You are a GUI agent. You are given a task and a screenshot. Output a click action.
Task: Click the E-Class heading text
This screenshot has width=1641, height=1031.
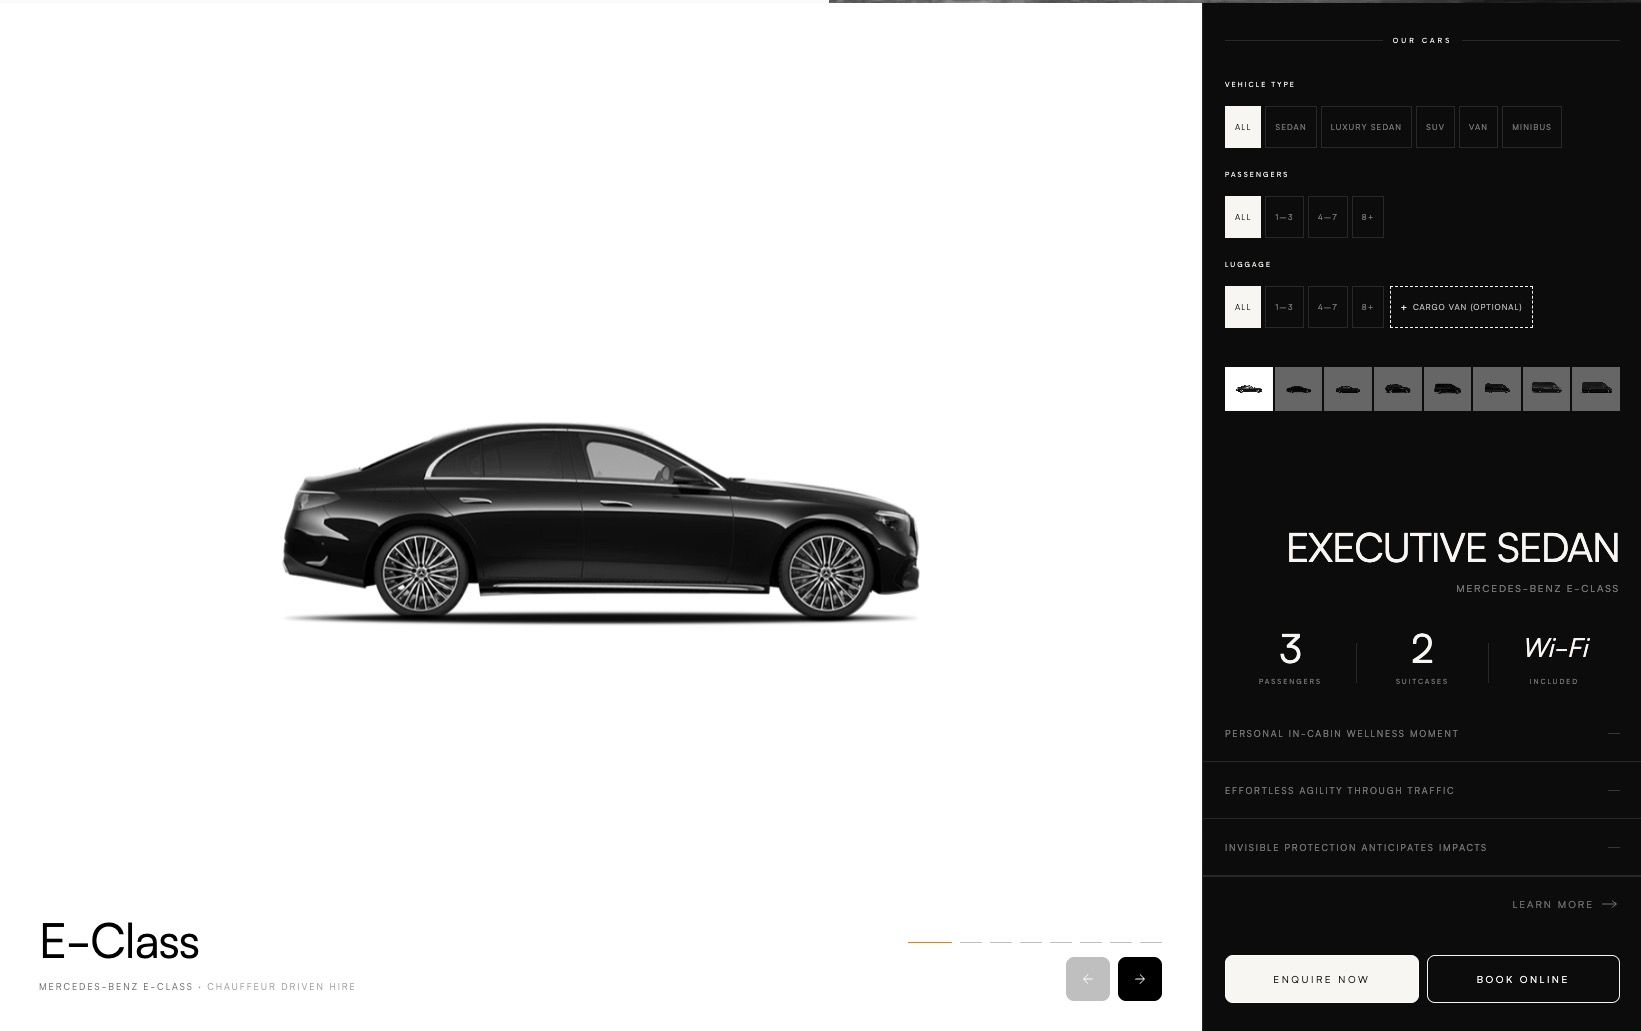pos(119,941)
